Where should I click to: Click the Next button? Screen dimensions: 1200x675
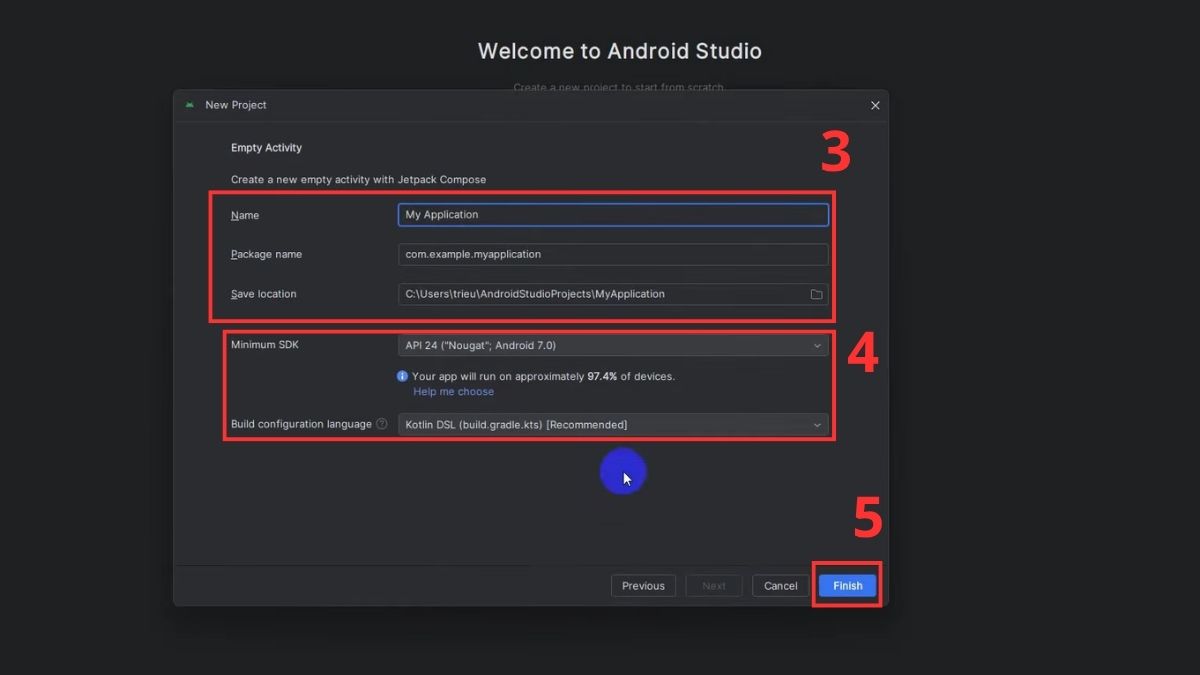click(x=714, y=586)
